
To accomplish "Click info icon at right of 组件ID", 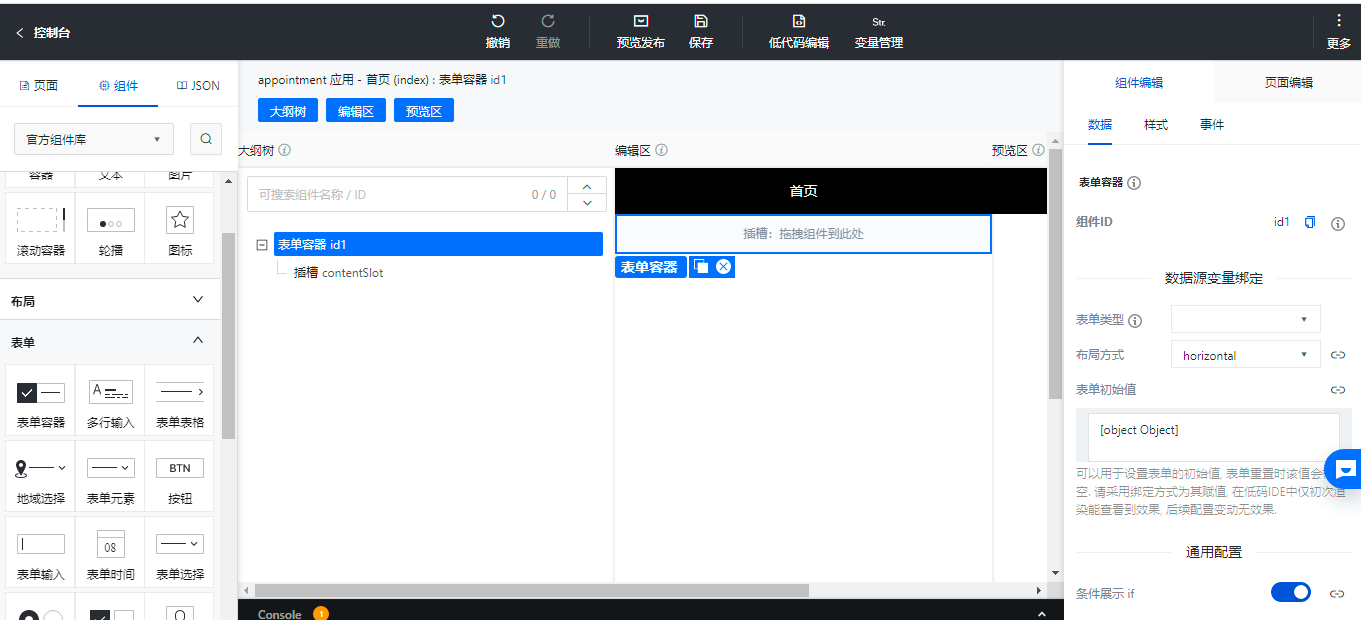I will (x=1338, y=223).
